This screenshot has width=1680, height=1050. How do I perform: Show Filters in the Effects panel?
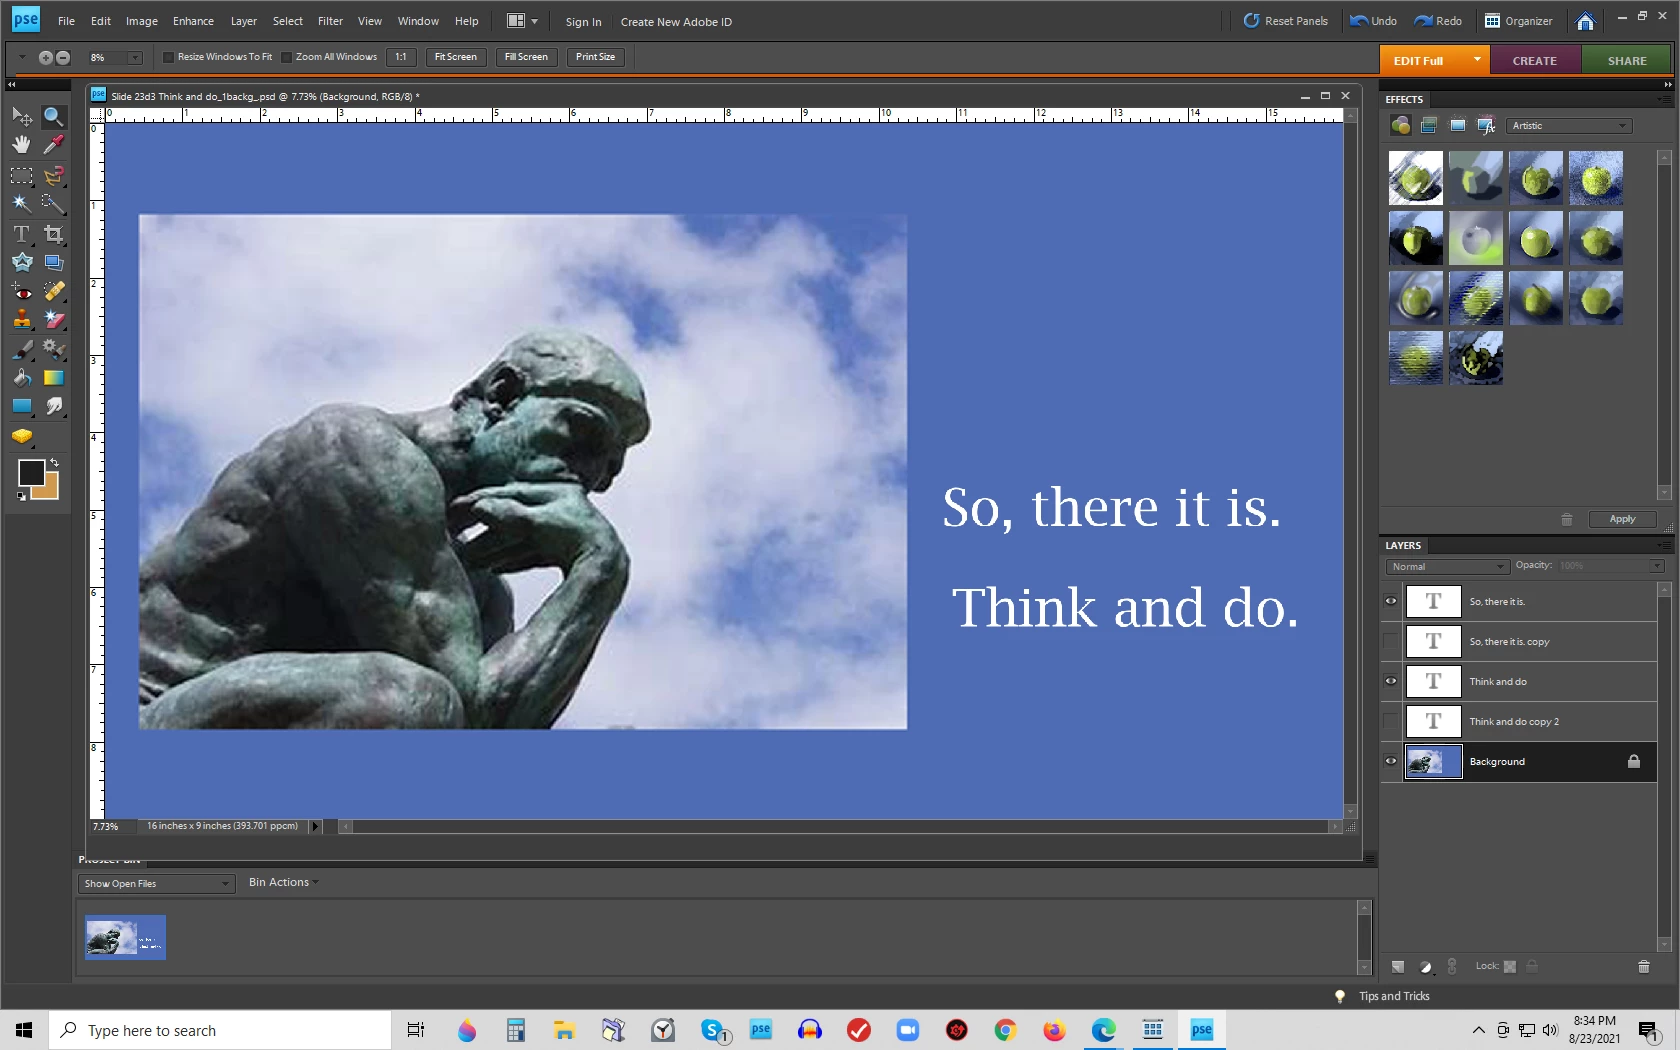1400,126
